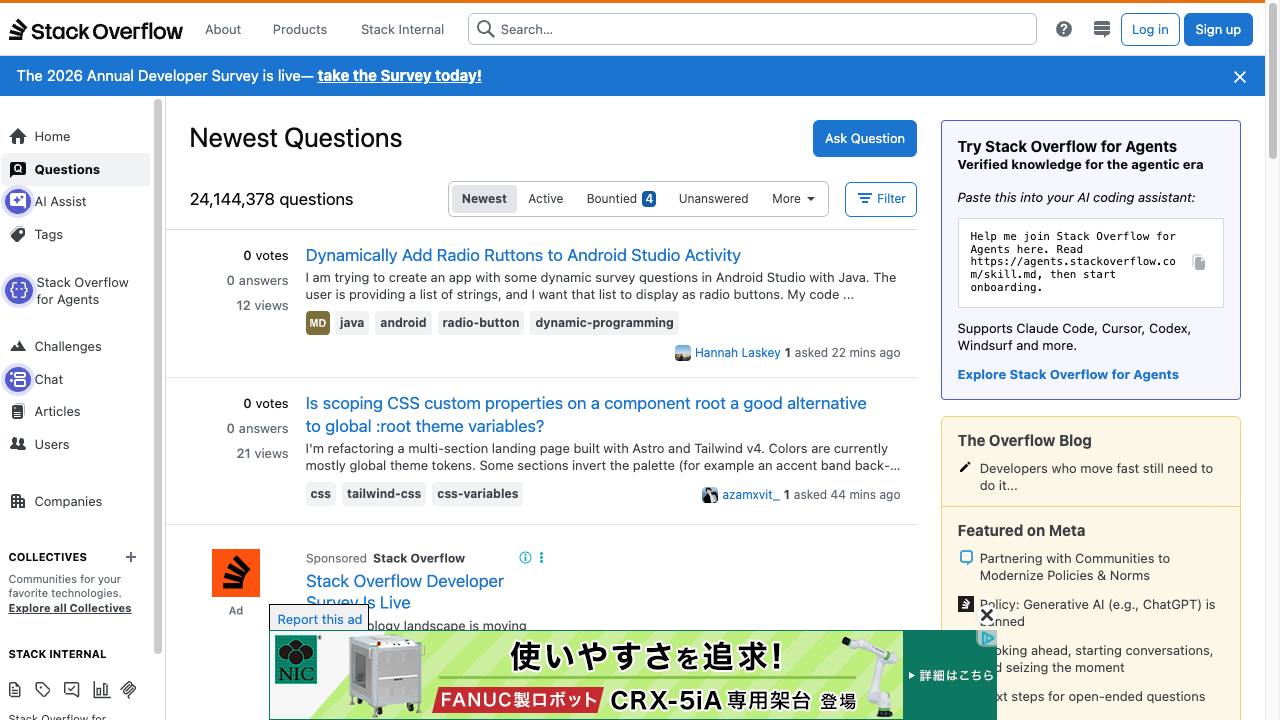Open the Stack Exchange sites switcher icon
This screenshot has height=720, width=1280.
click(x=1102, y=29)
